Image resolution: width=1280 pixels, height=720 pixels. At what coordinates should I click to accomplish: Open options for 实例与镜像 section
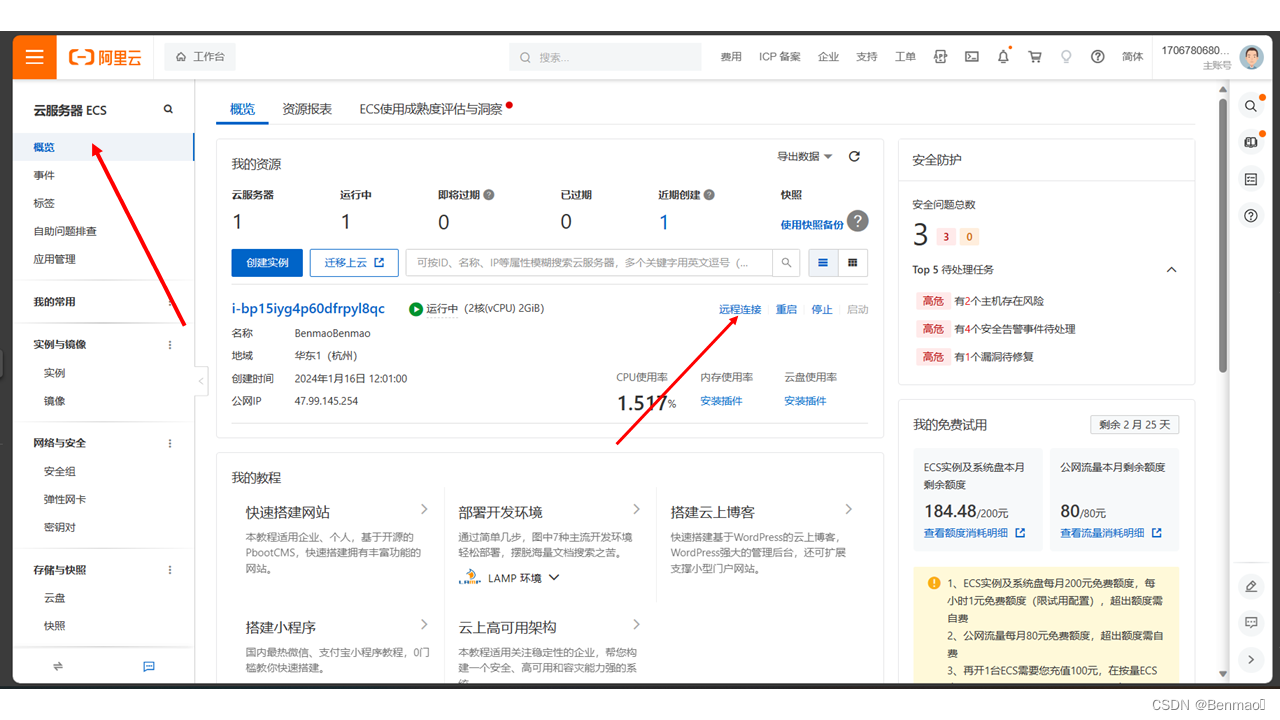click(x=170, y=345)
